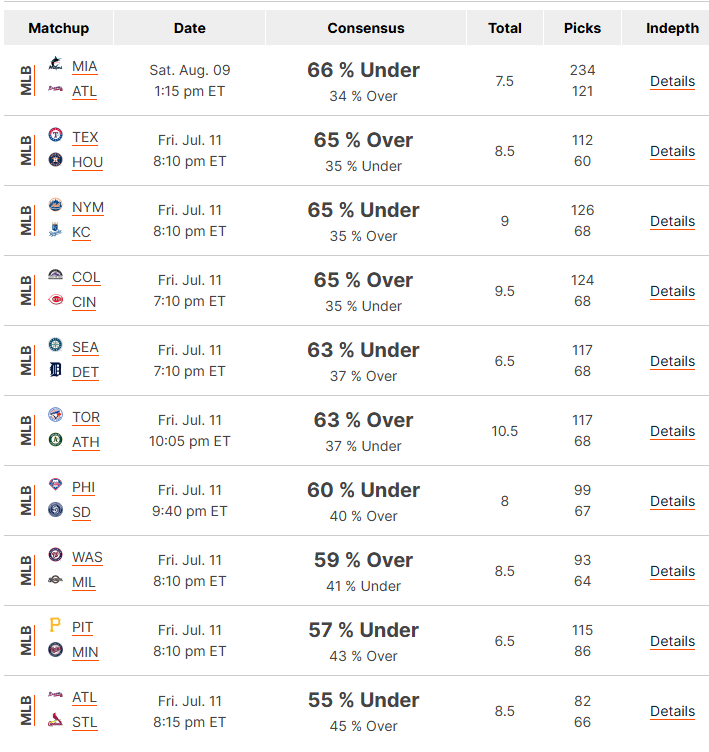This screenshot has width=709, height=752.
Task: Click the Pittsburgh Pirates P logo icon
Action: click(56, 625)
